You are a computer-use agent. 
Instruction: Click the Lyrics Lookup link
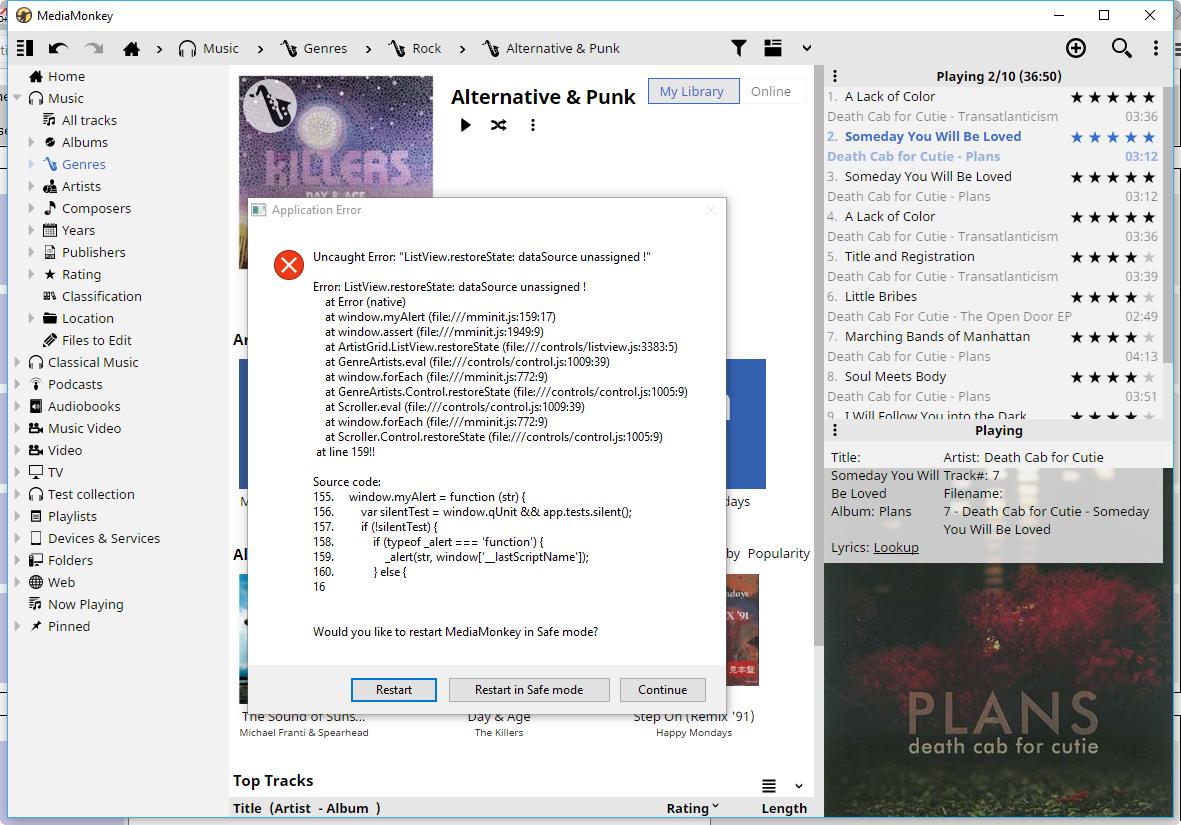[x=895, y=547]
